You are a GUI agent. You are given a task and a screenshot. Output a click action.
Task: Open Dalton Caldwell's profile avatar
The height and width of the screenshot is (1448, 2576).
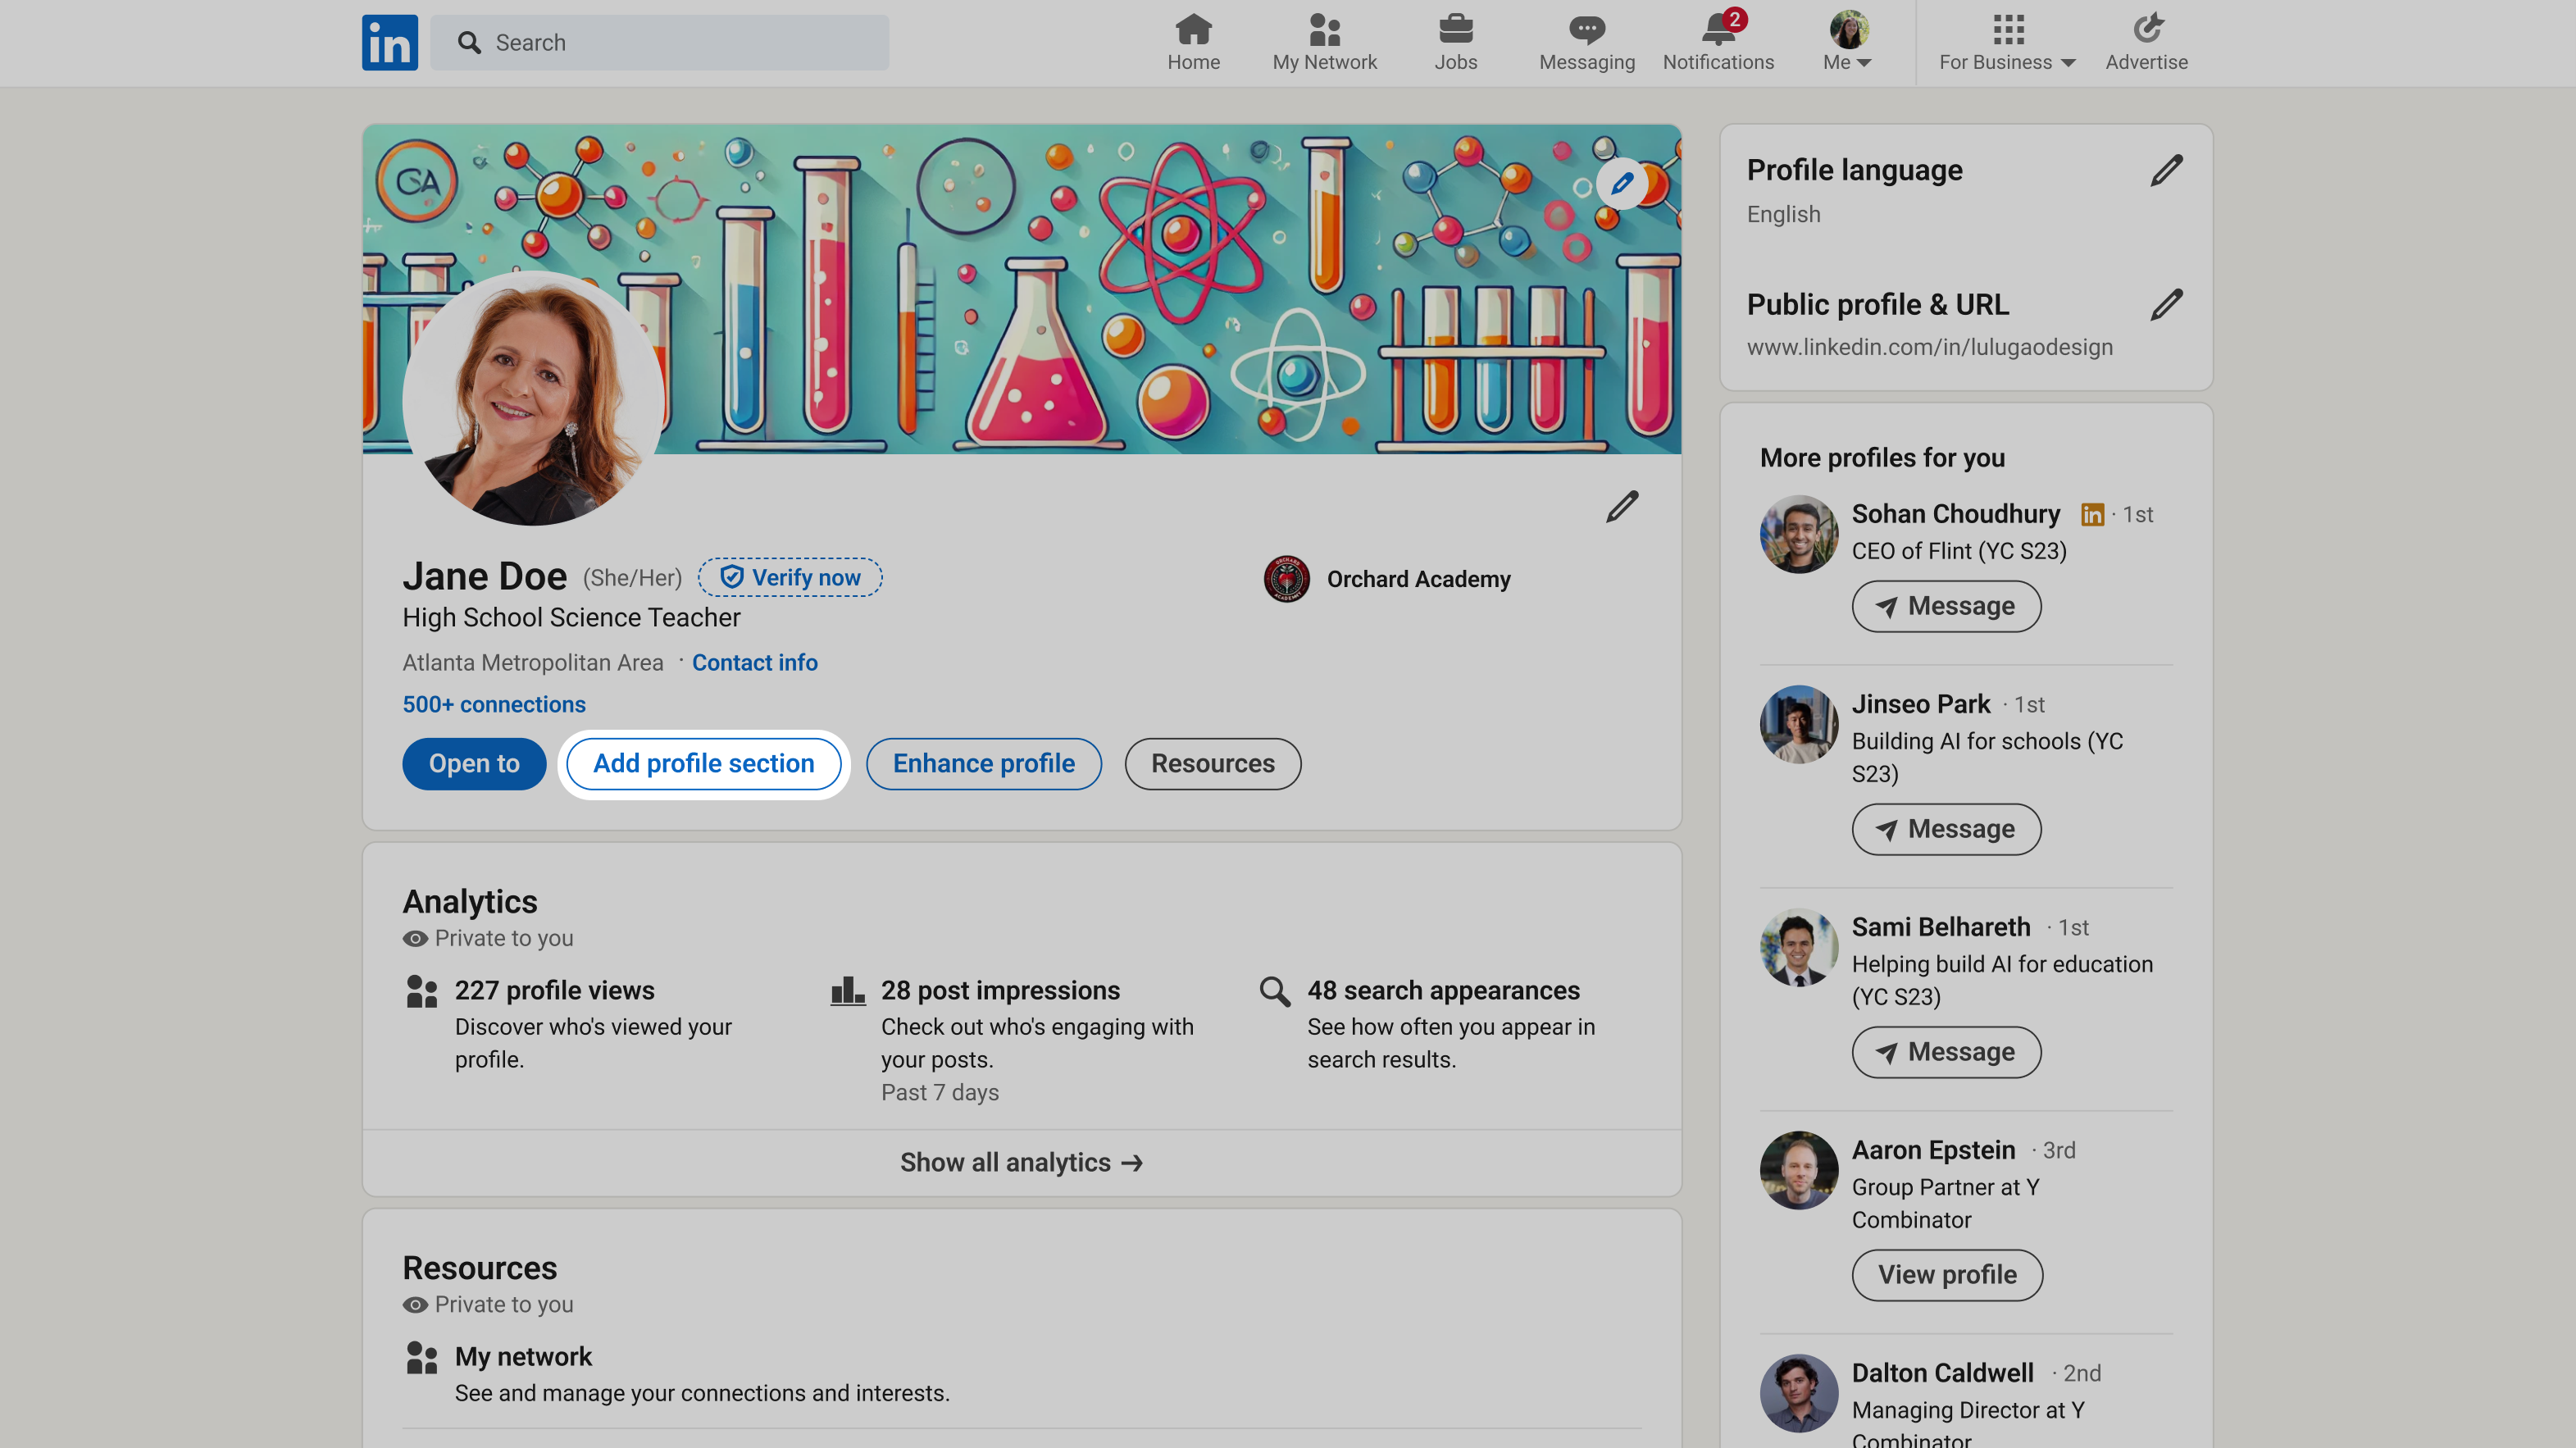[1798, 1393]
